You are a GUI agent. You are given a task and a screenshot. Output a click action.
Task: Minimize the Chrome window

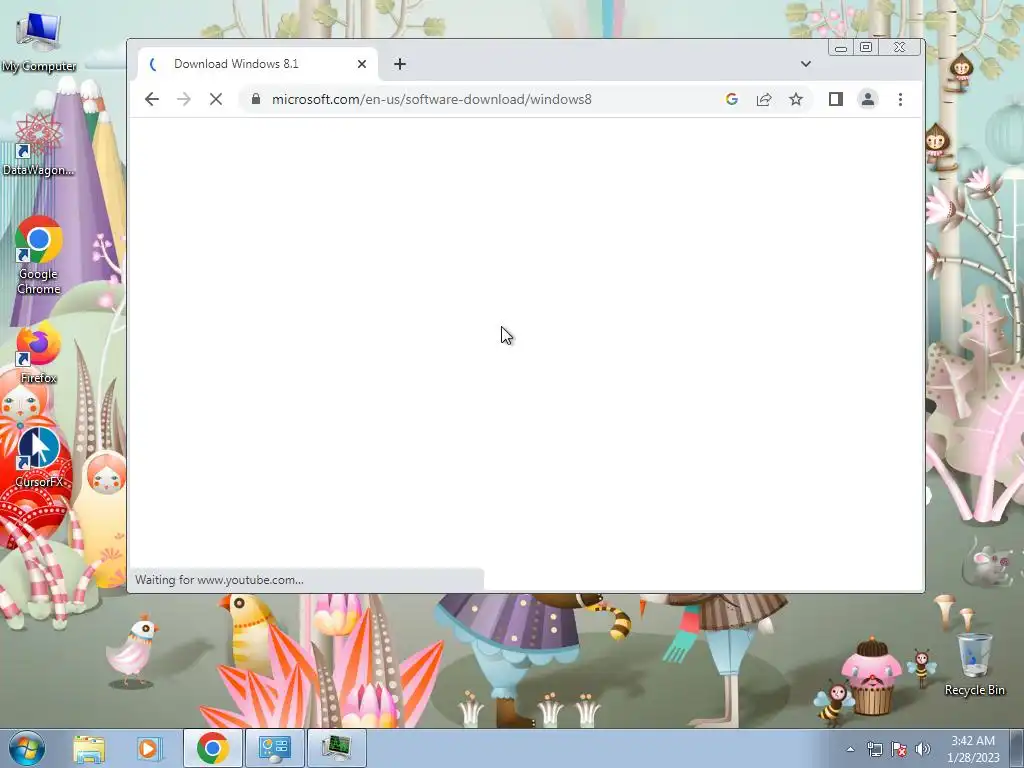pos(841,48)
